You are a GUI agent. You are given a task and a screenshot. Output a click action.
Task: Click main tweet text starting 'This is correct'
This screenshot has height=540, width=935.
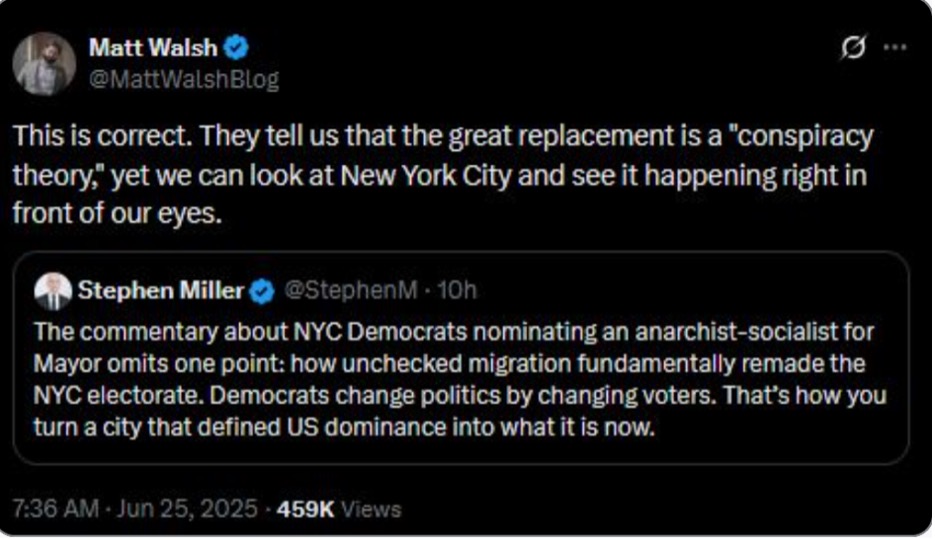443,175
